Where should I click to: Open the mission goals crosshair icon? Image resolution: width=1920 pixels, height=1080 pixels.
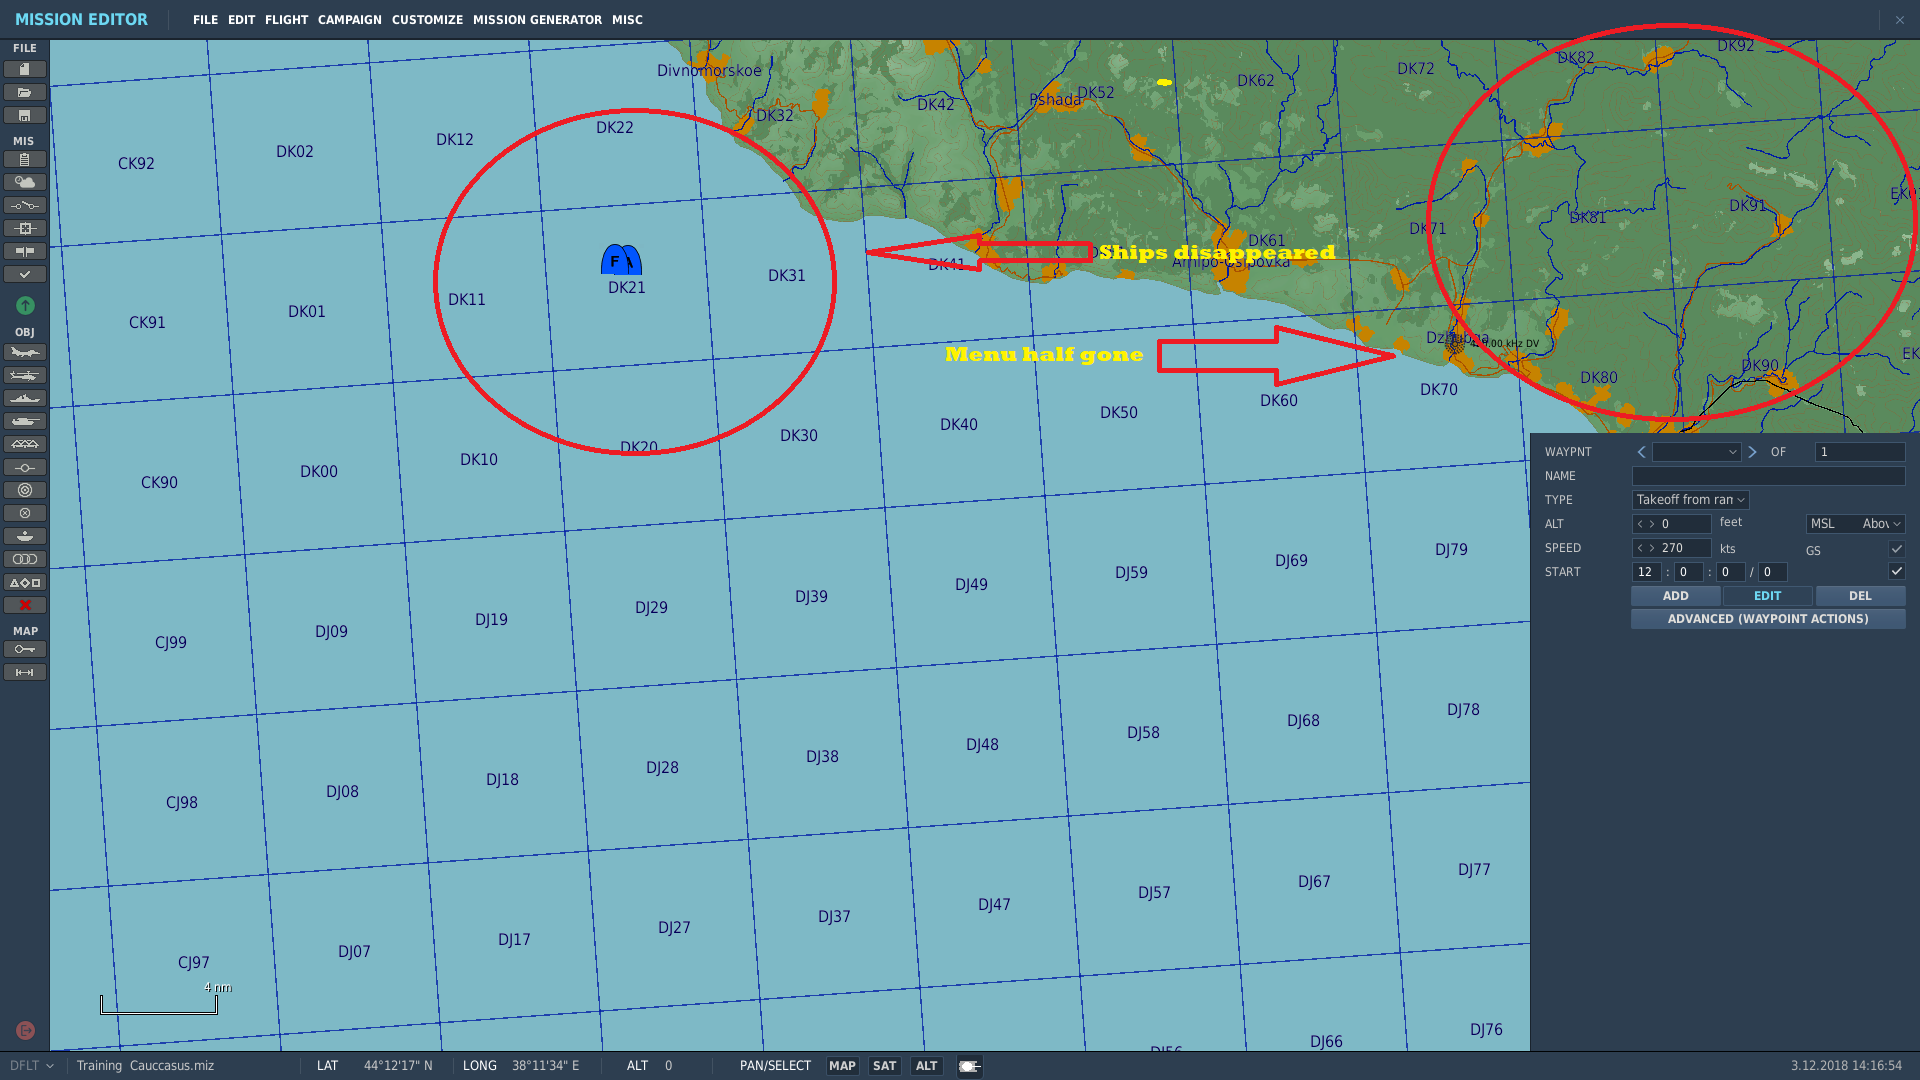click(25, 228)
